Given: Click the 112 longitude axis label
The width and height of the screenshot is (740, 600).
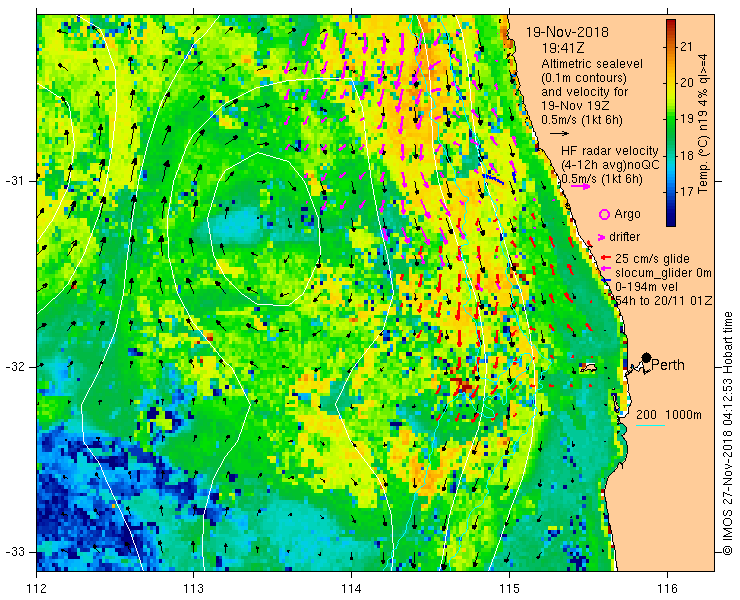Looking at the screenshot, I should 36,589.
